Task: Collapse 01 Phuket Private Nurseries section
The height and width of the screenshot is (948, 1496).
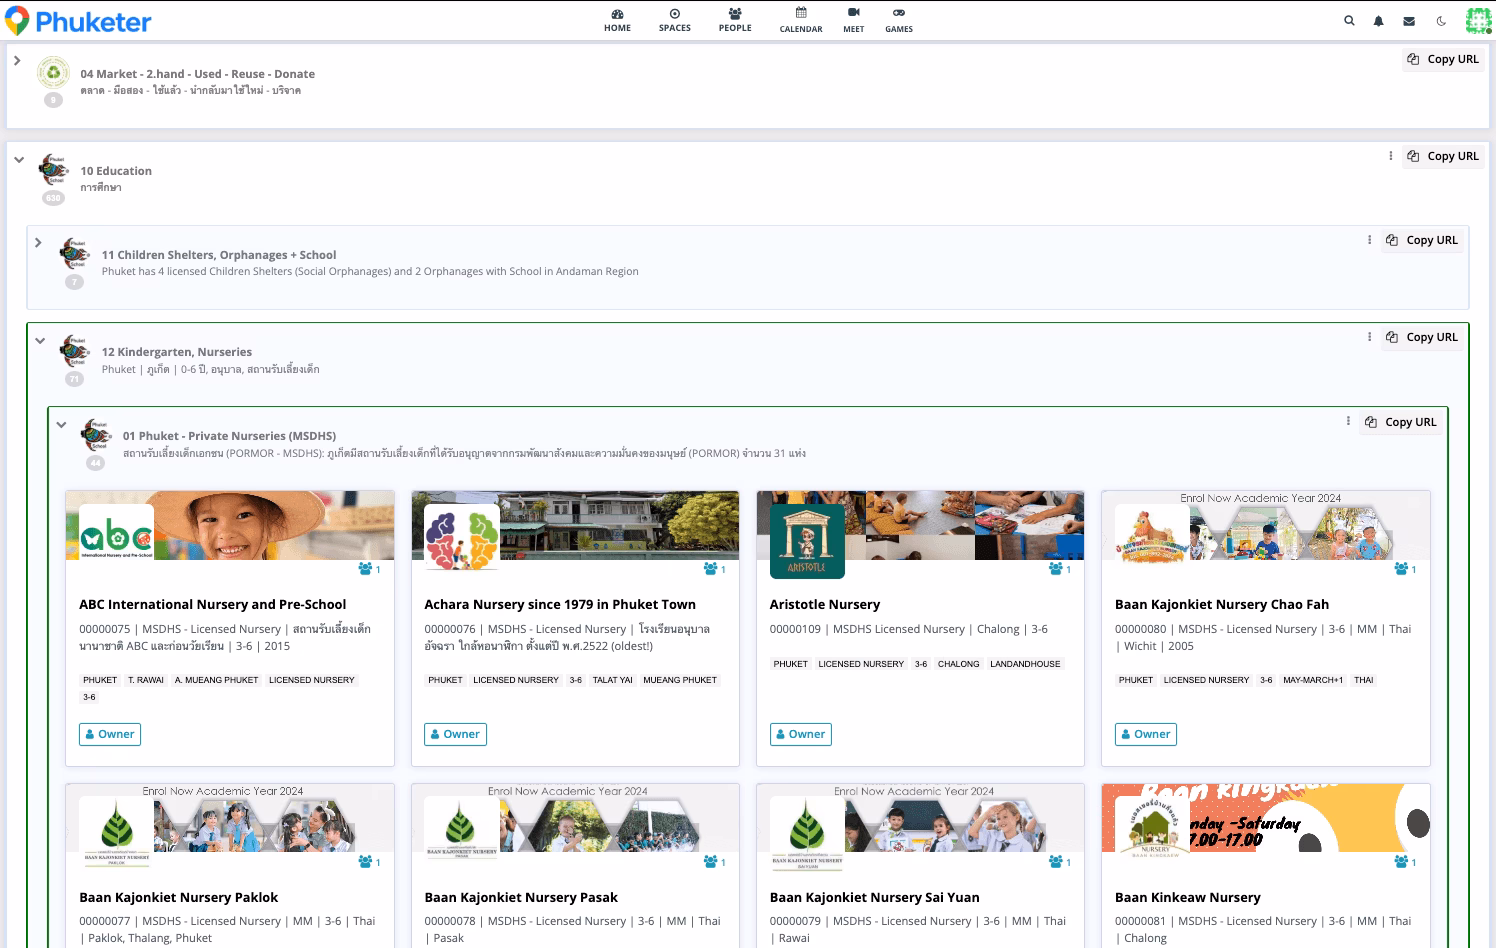Action: [61, 424]
